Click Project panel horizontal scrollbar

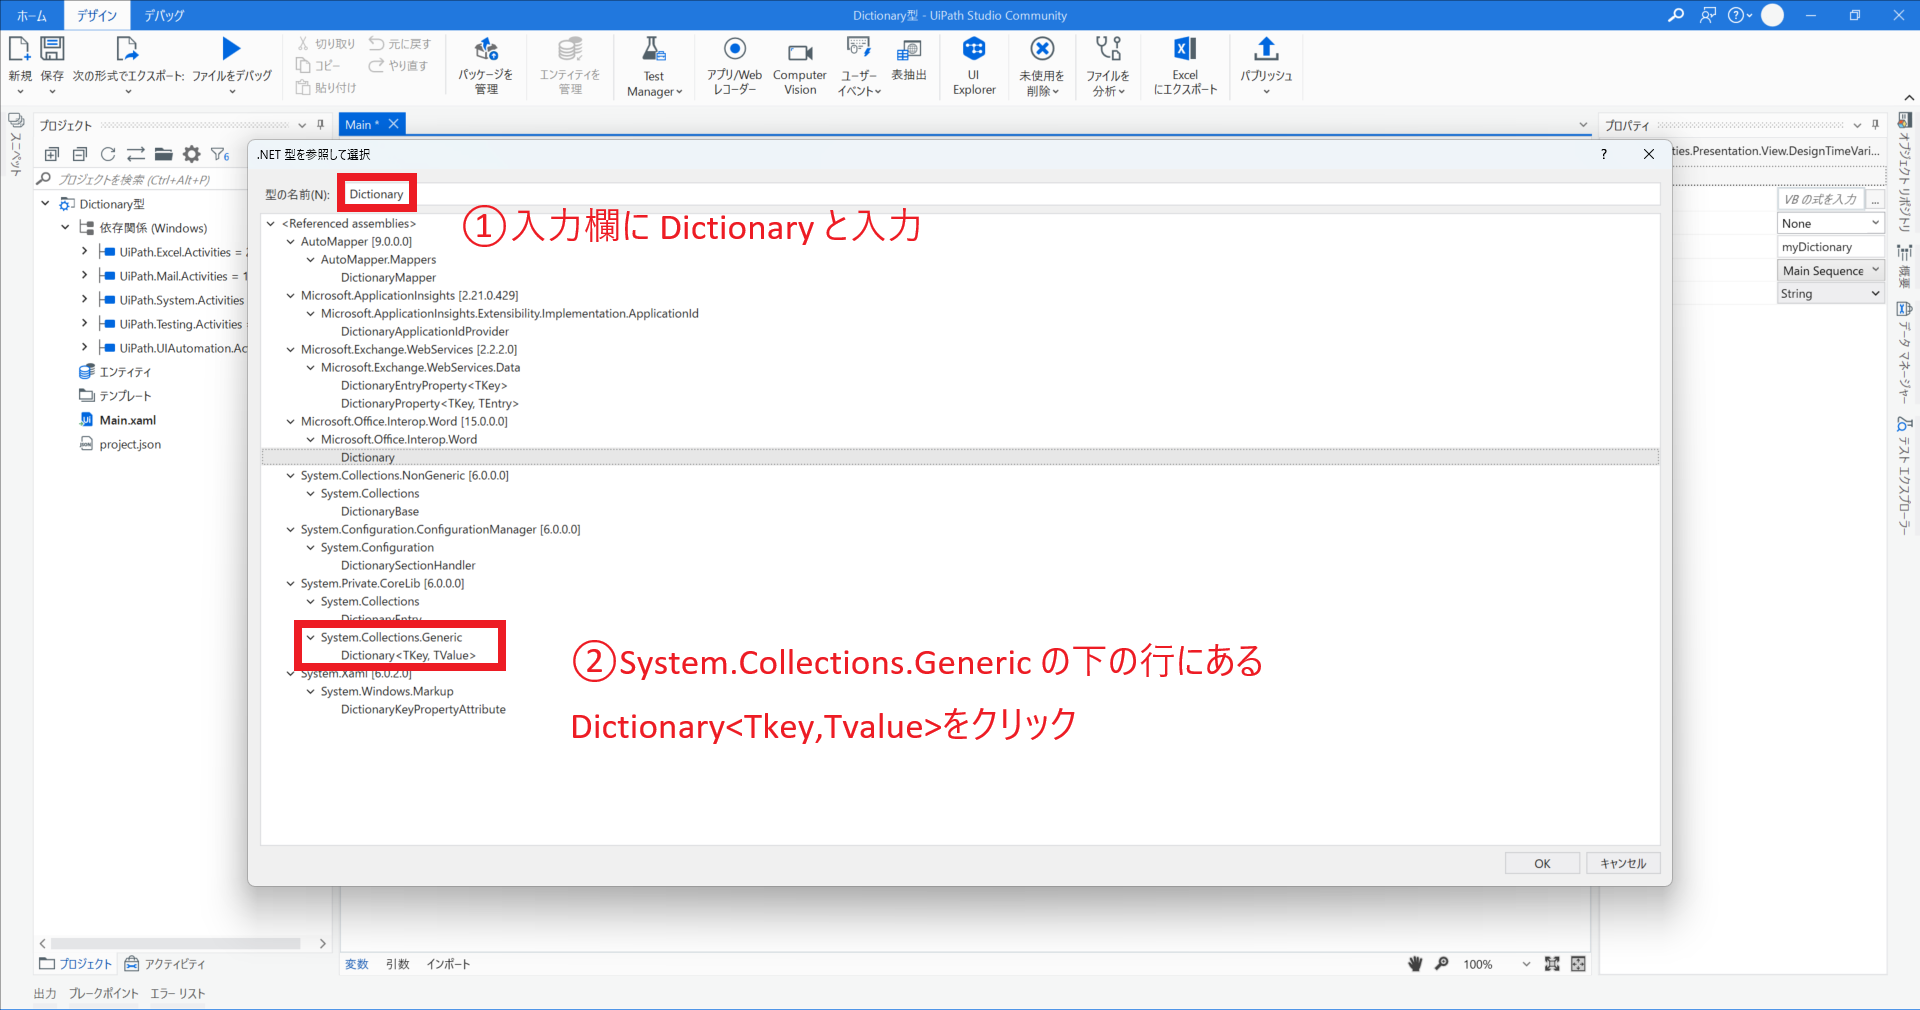176,943
